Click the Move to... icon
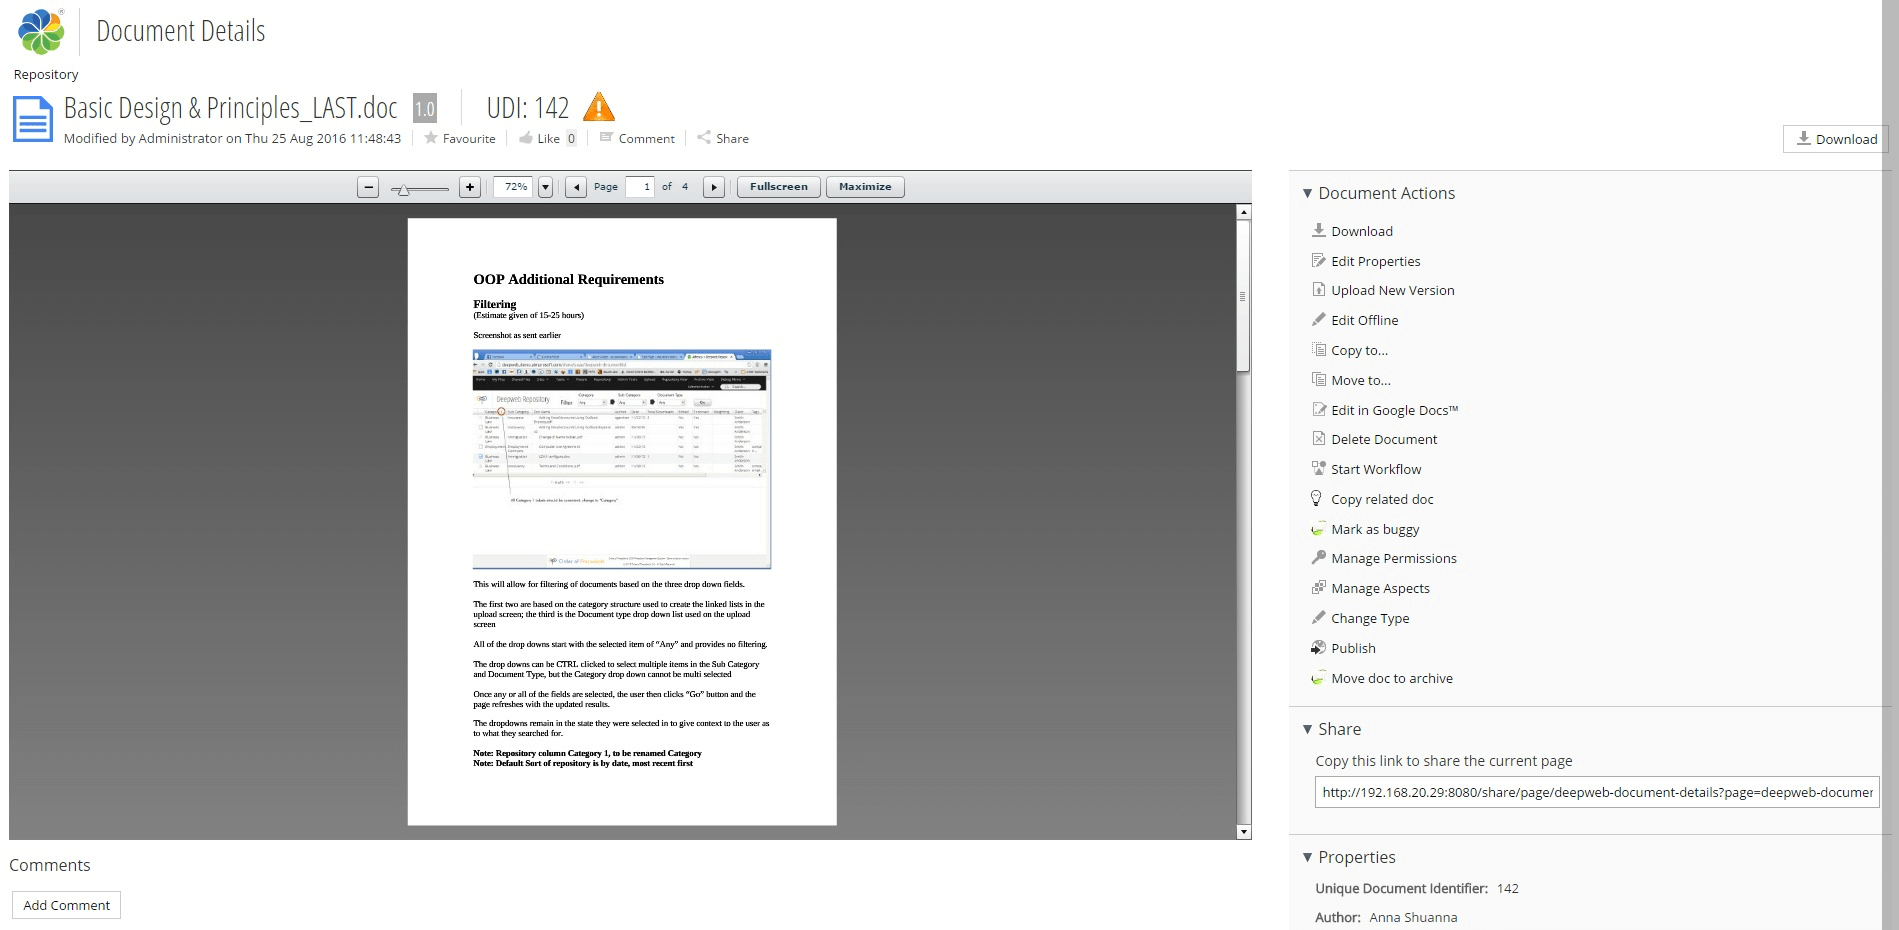This screenshot has width=1899, height=930. pos(1318,379)
